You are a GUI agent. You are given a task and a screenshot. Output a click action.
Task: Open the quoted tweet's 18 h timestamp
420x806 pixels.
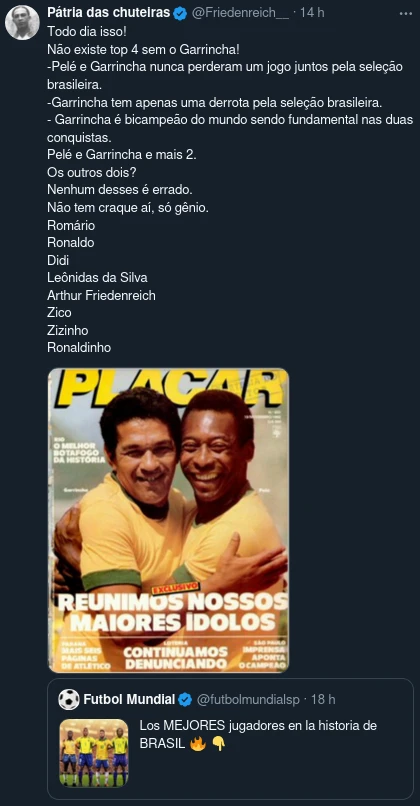324,700
